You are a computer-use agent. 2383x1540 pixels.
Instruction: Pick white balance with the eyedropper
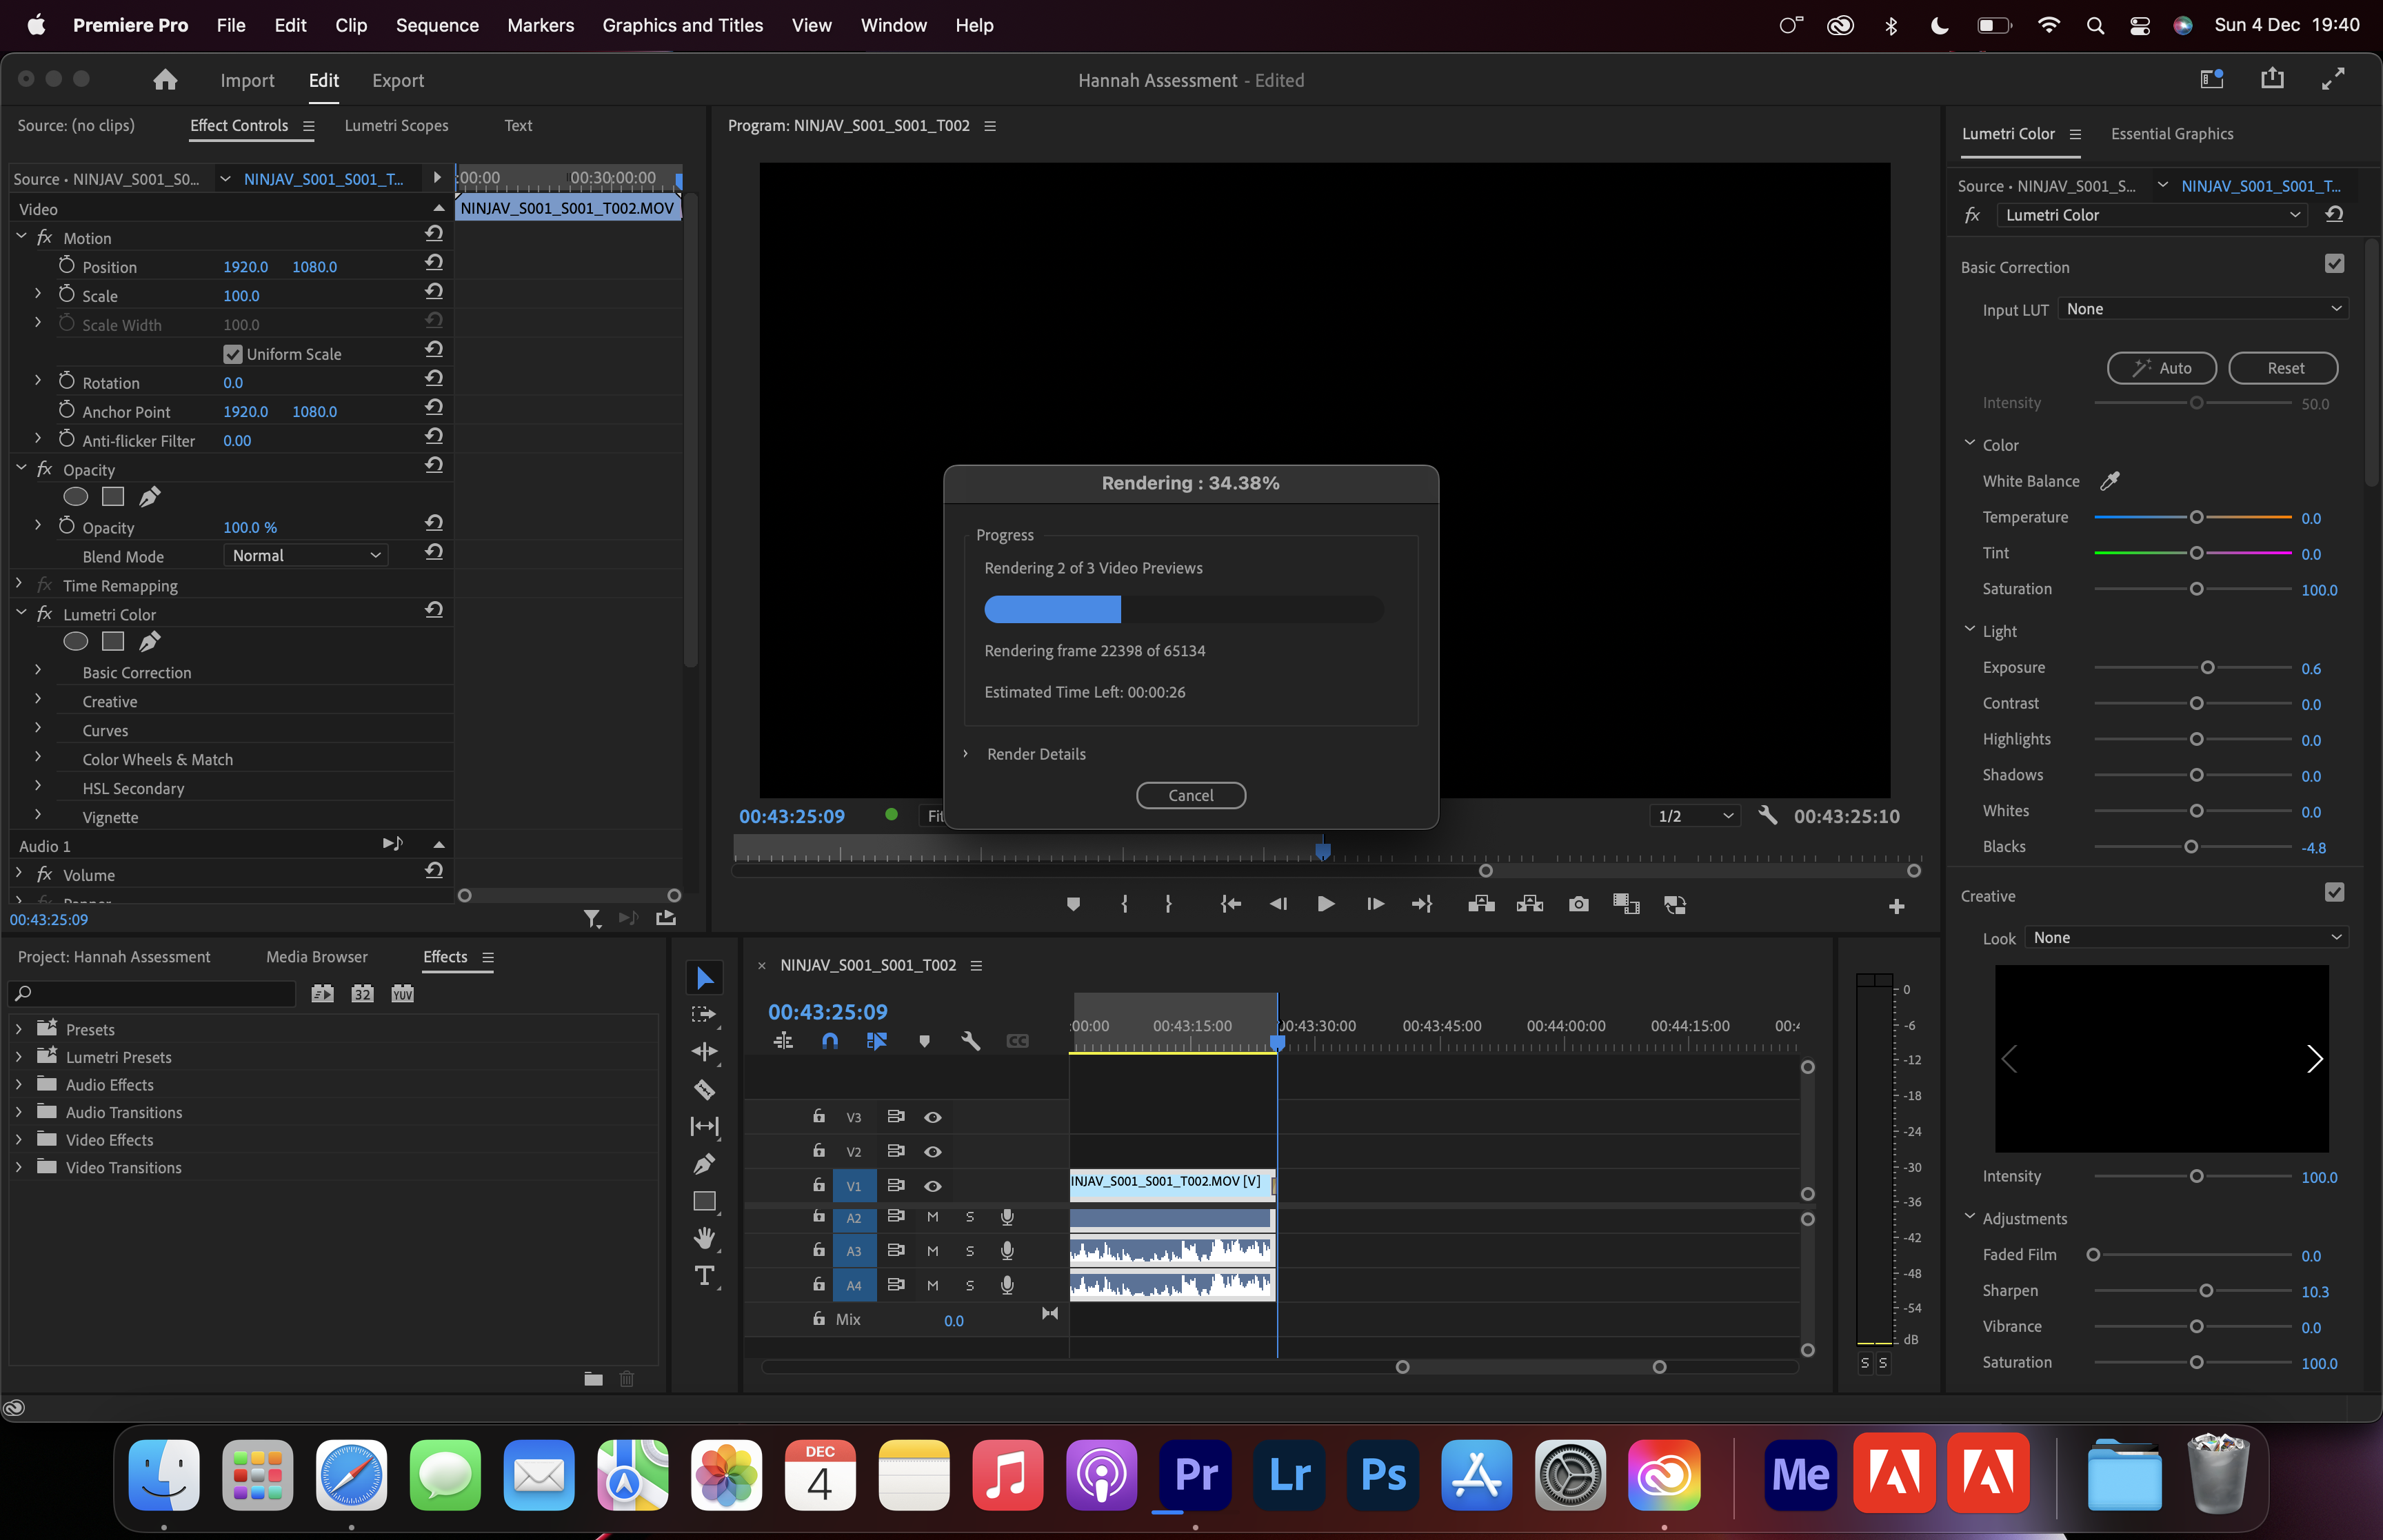tap(2111, 481)
